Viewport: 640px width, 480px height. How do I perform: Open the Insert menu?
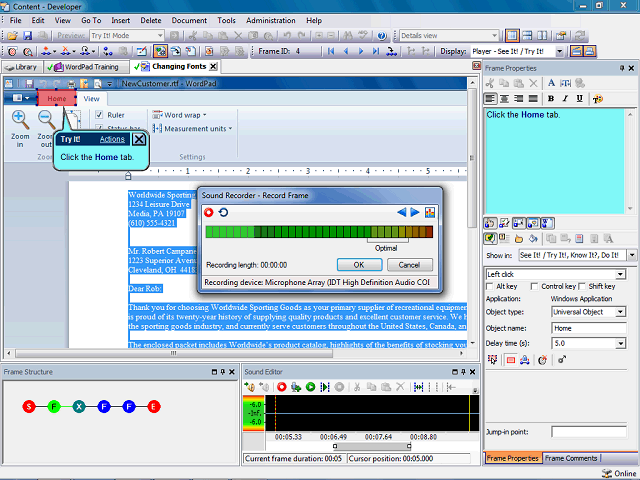click(x=120, y=20)
